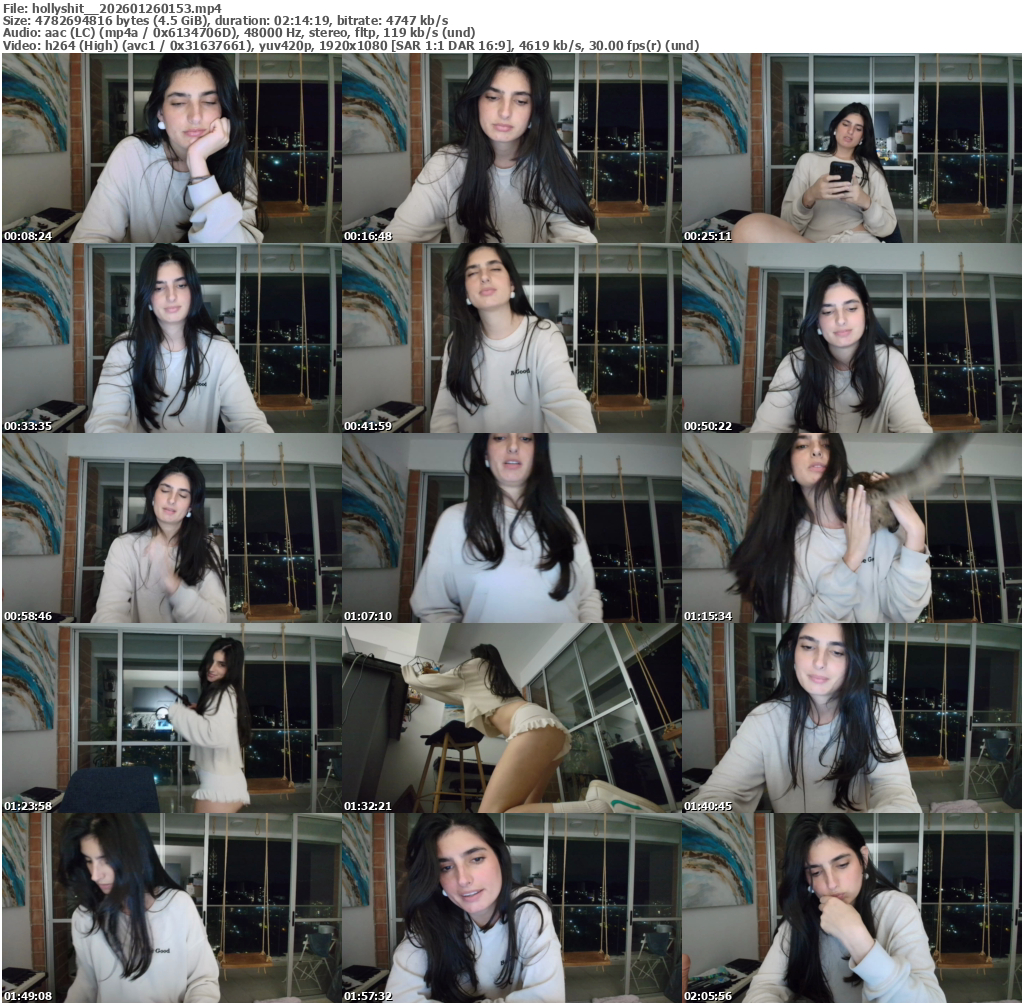
Task: Click the Video h264 stream info line
Action: 351,46
